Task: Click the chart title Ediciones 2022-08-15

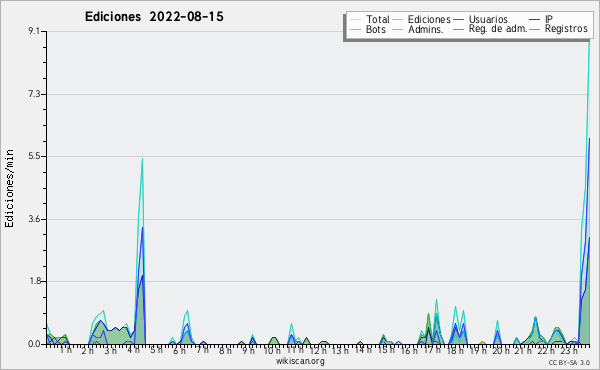Action: [x=154, y=17]
